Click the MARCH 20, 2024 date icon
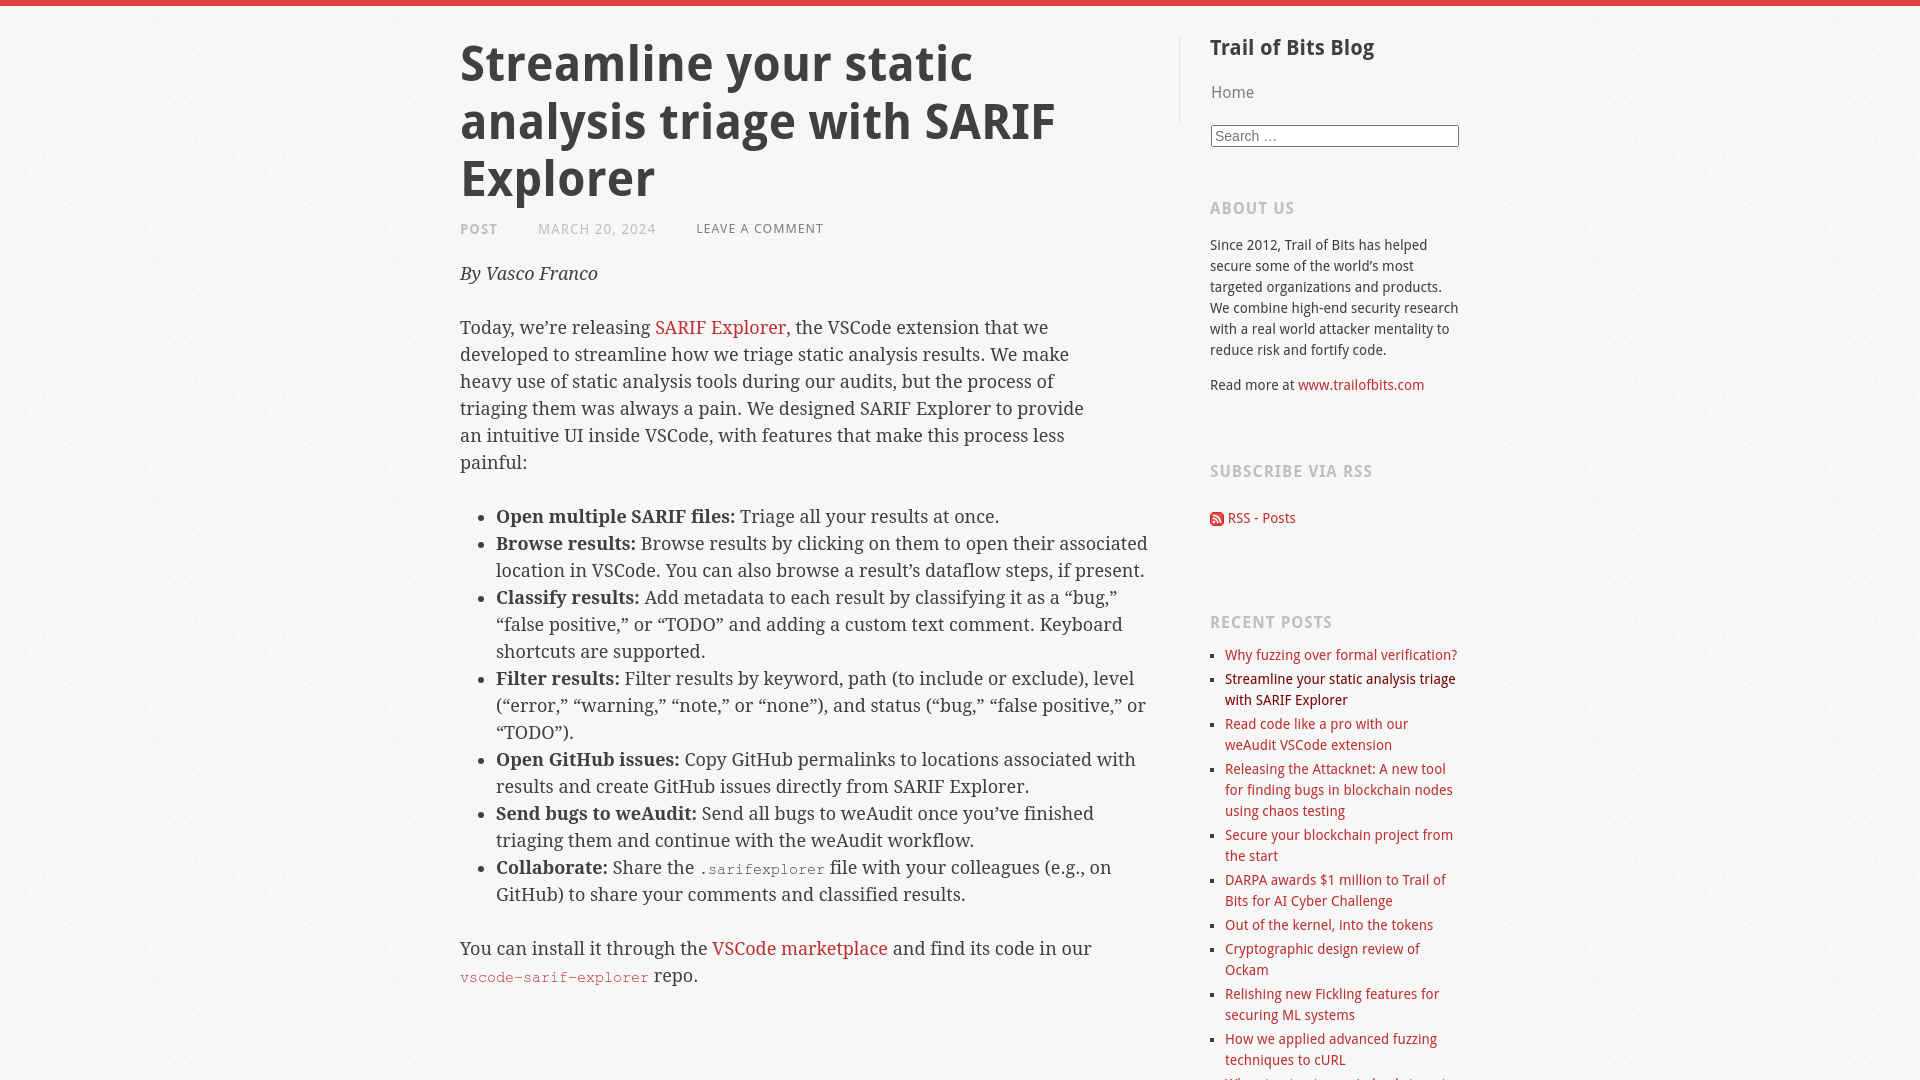This screenshot has height=1080, width=1920. (596, 228)
